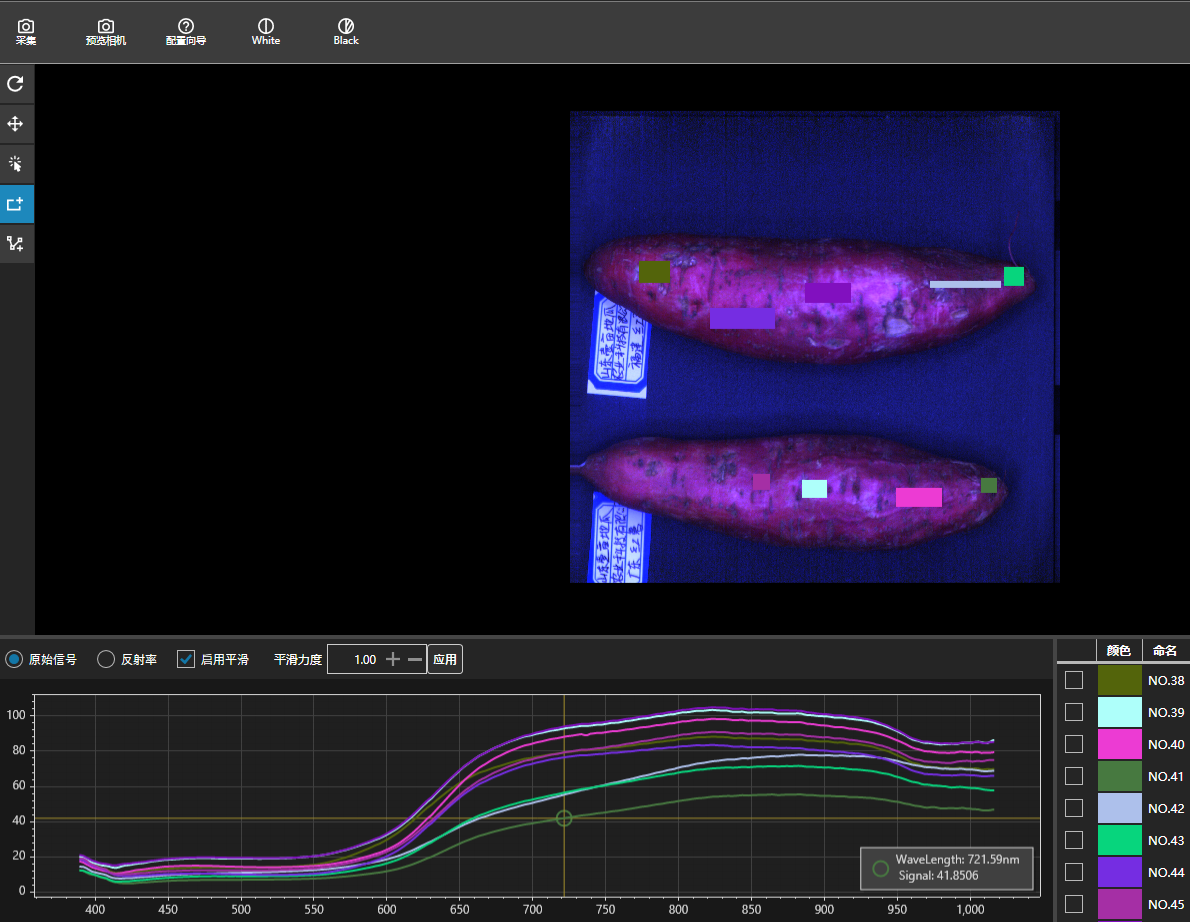Select the move/pan tool

pos(16,124)
